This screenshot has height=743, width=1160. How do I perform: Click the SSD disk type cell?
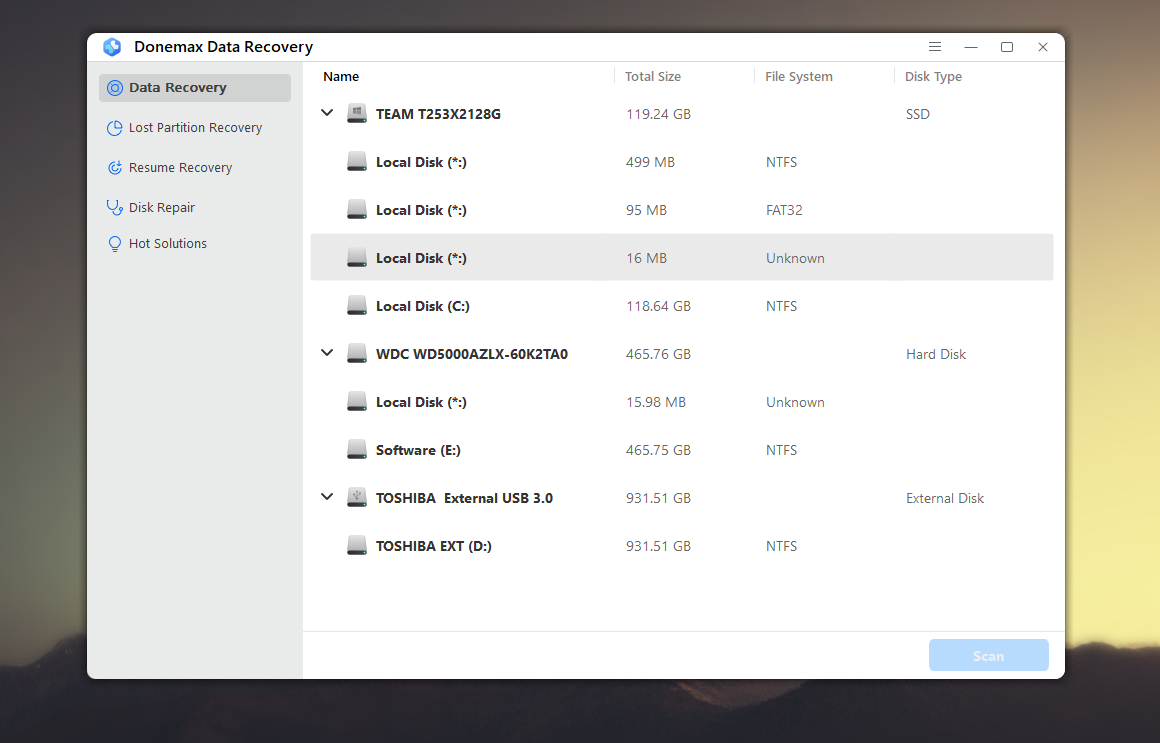[x=917, y=114]
